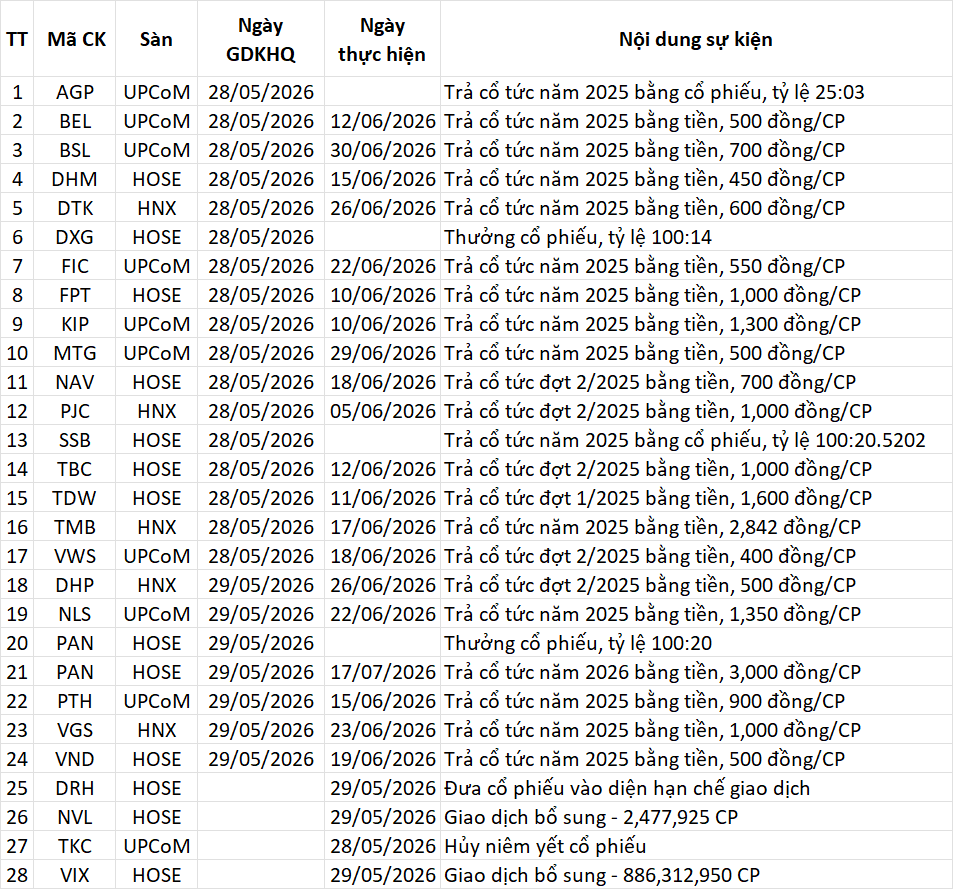953x889 pixels.
Task: Select the VND stock code cell
Action: (x=75, y=759)
